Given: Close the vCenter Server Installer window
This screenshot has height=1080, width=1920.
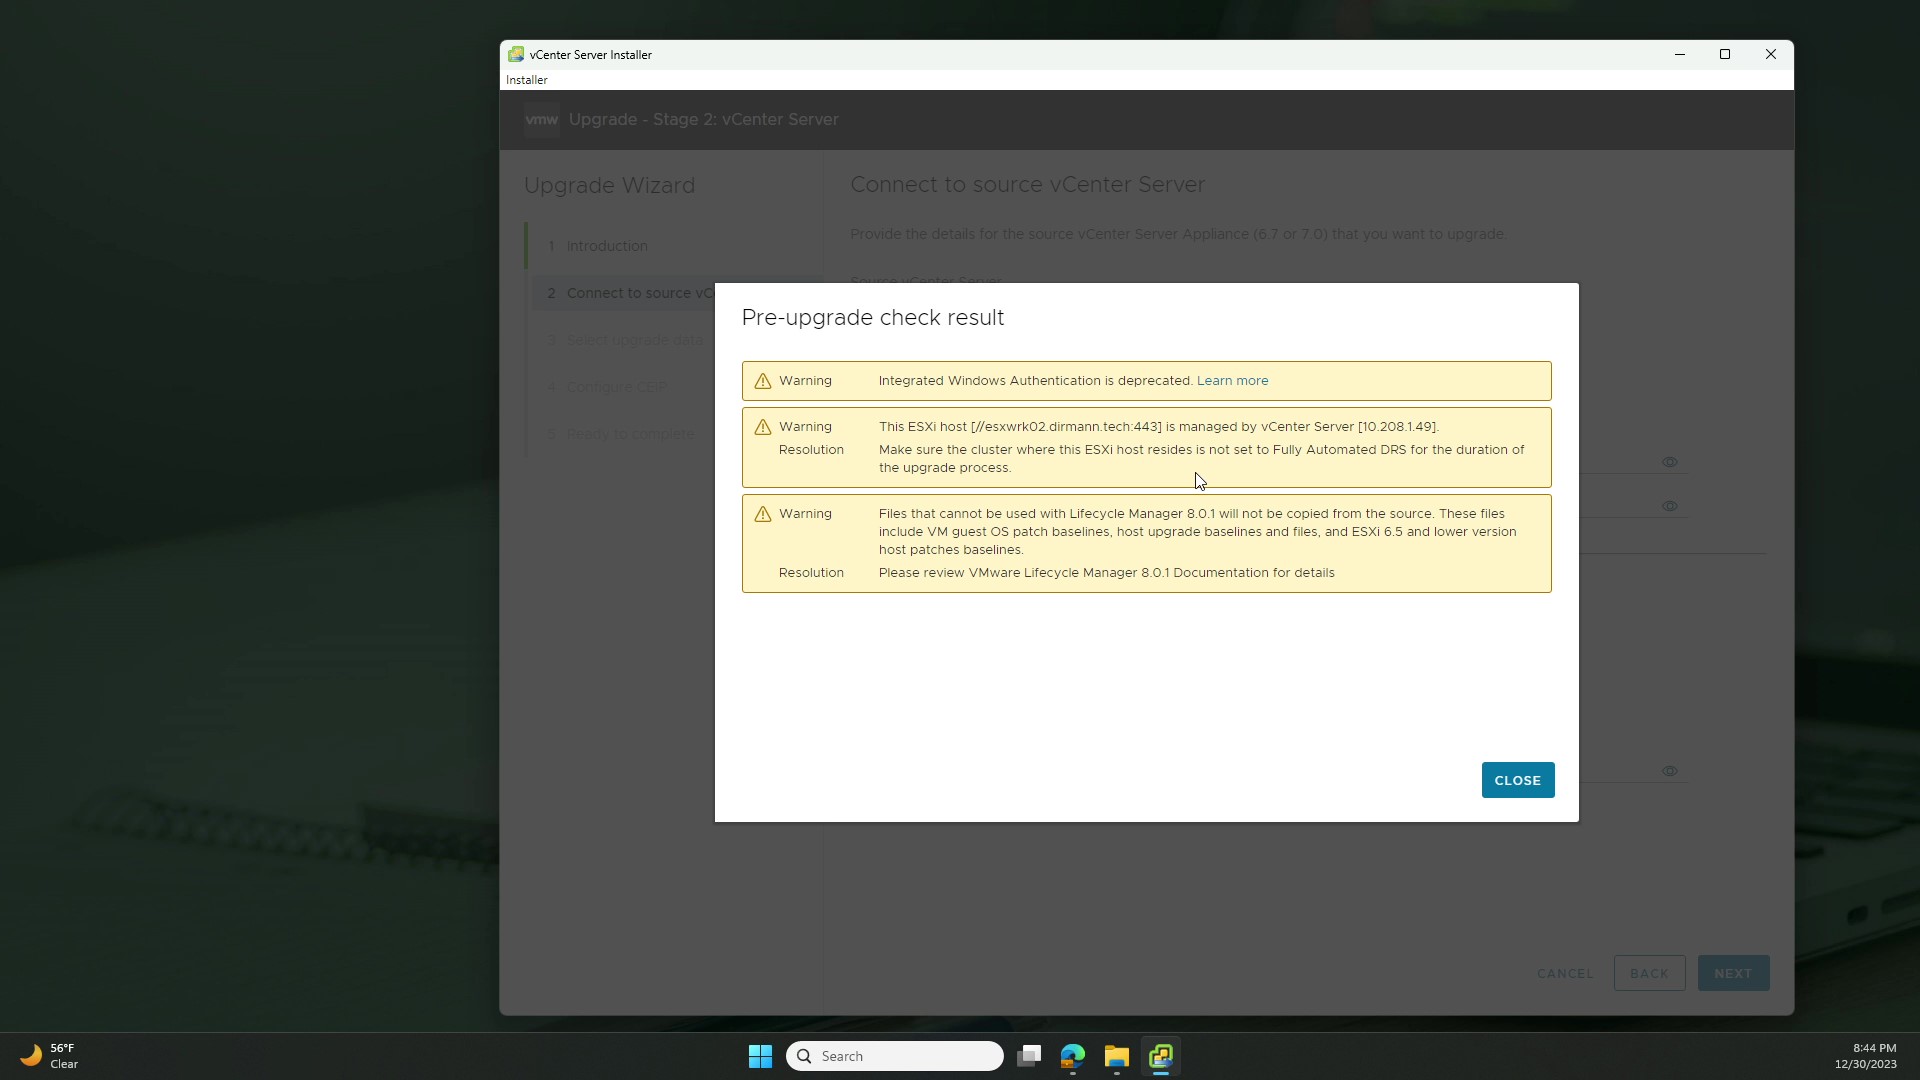Looking at the screenshot, I should 1770,55.
